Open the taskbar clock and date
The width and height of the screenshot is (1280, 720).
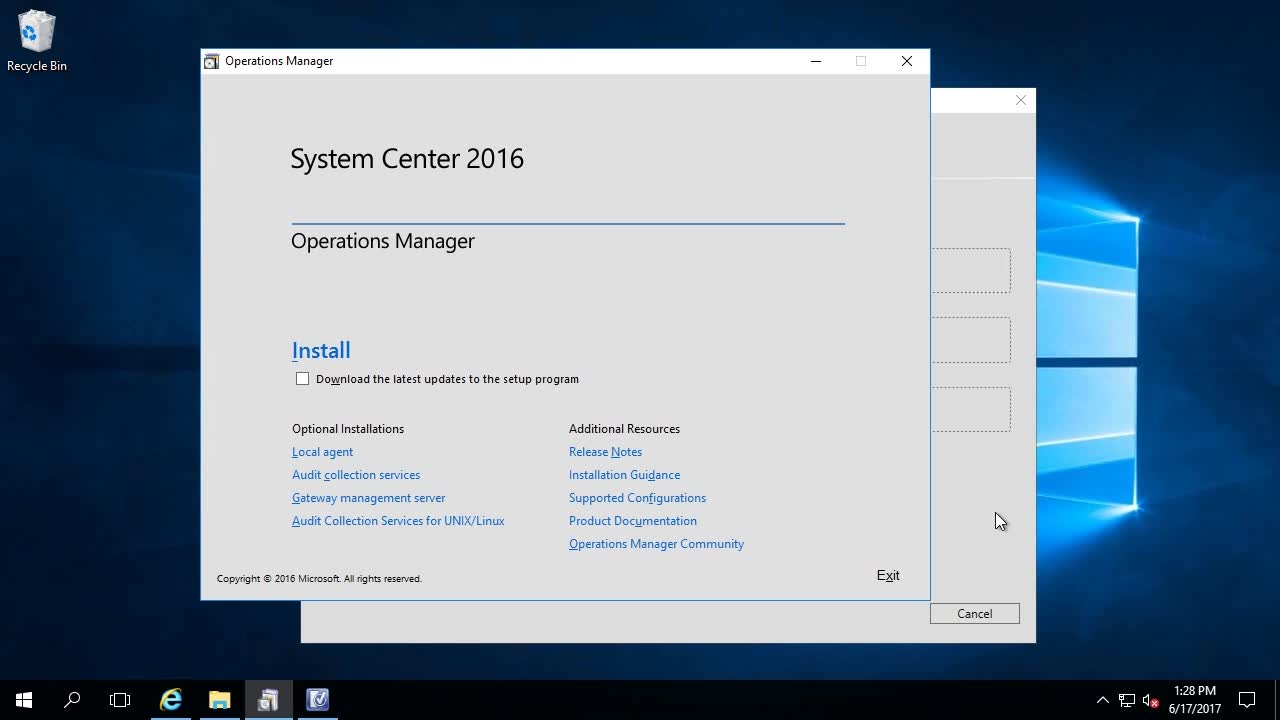pyautogui.click(x=1195, y=700)
